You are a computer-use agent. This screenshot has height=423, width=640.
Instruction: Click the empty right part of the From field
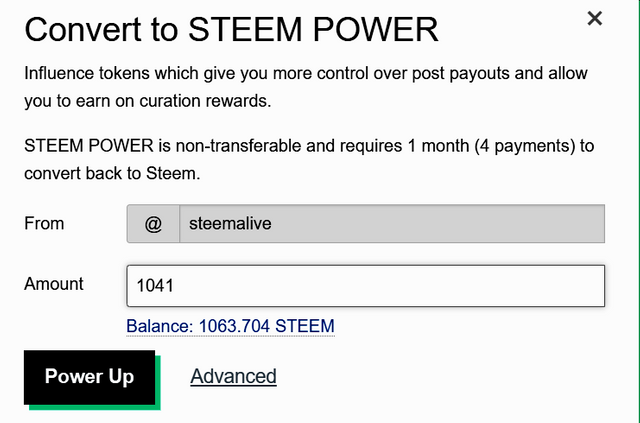coord(500,224)
